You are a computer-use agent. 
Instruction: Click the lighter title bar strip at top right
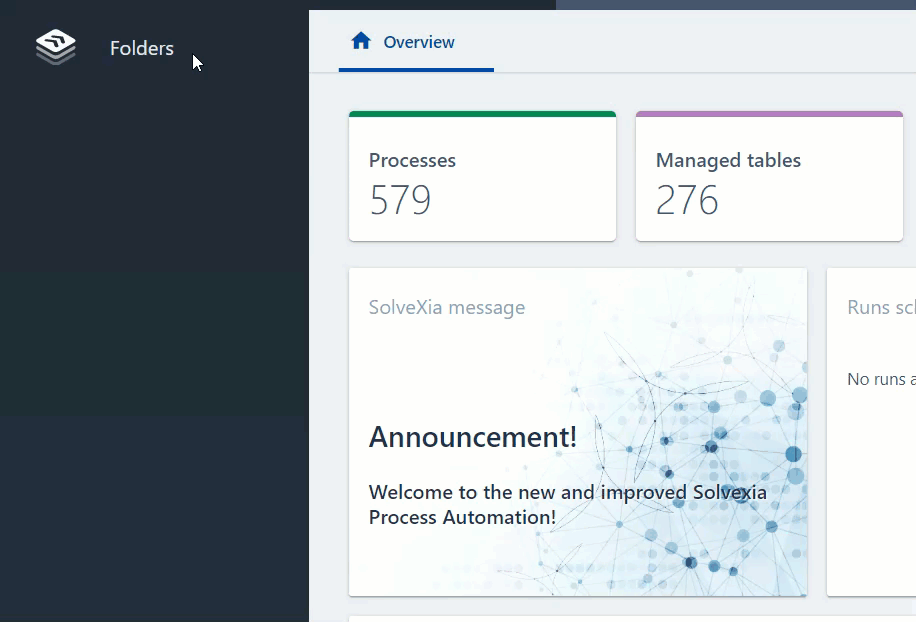point(735,5)
